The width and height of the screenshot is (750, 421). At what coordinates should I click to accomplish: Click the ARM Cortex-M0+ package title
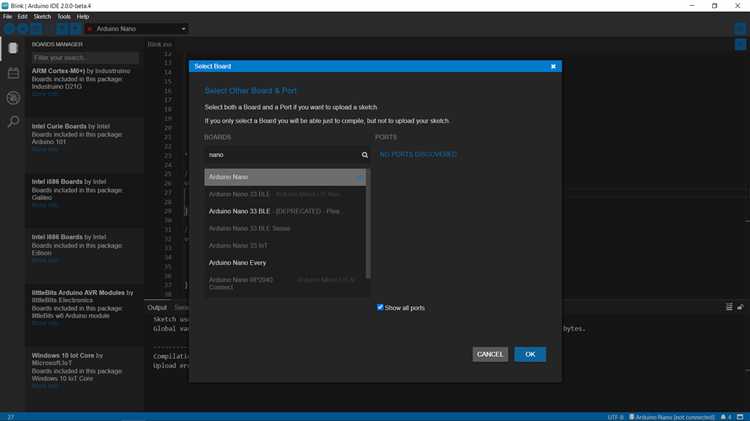pyautogui.click(x=58, y=71)
